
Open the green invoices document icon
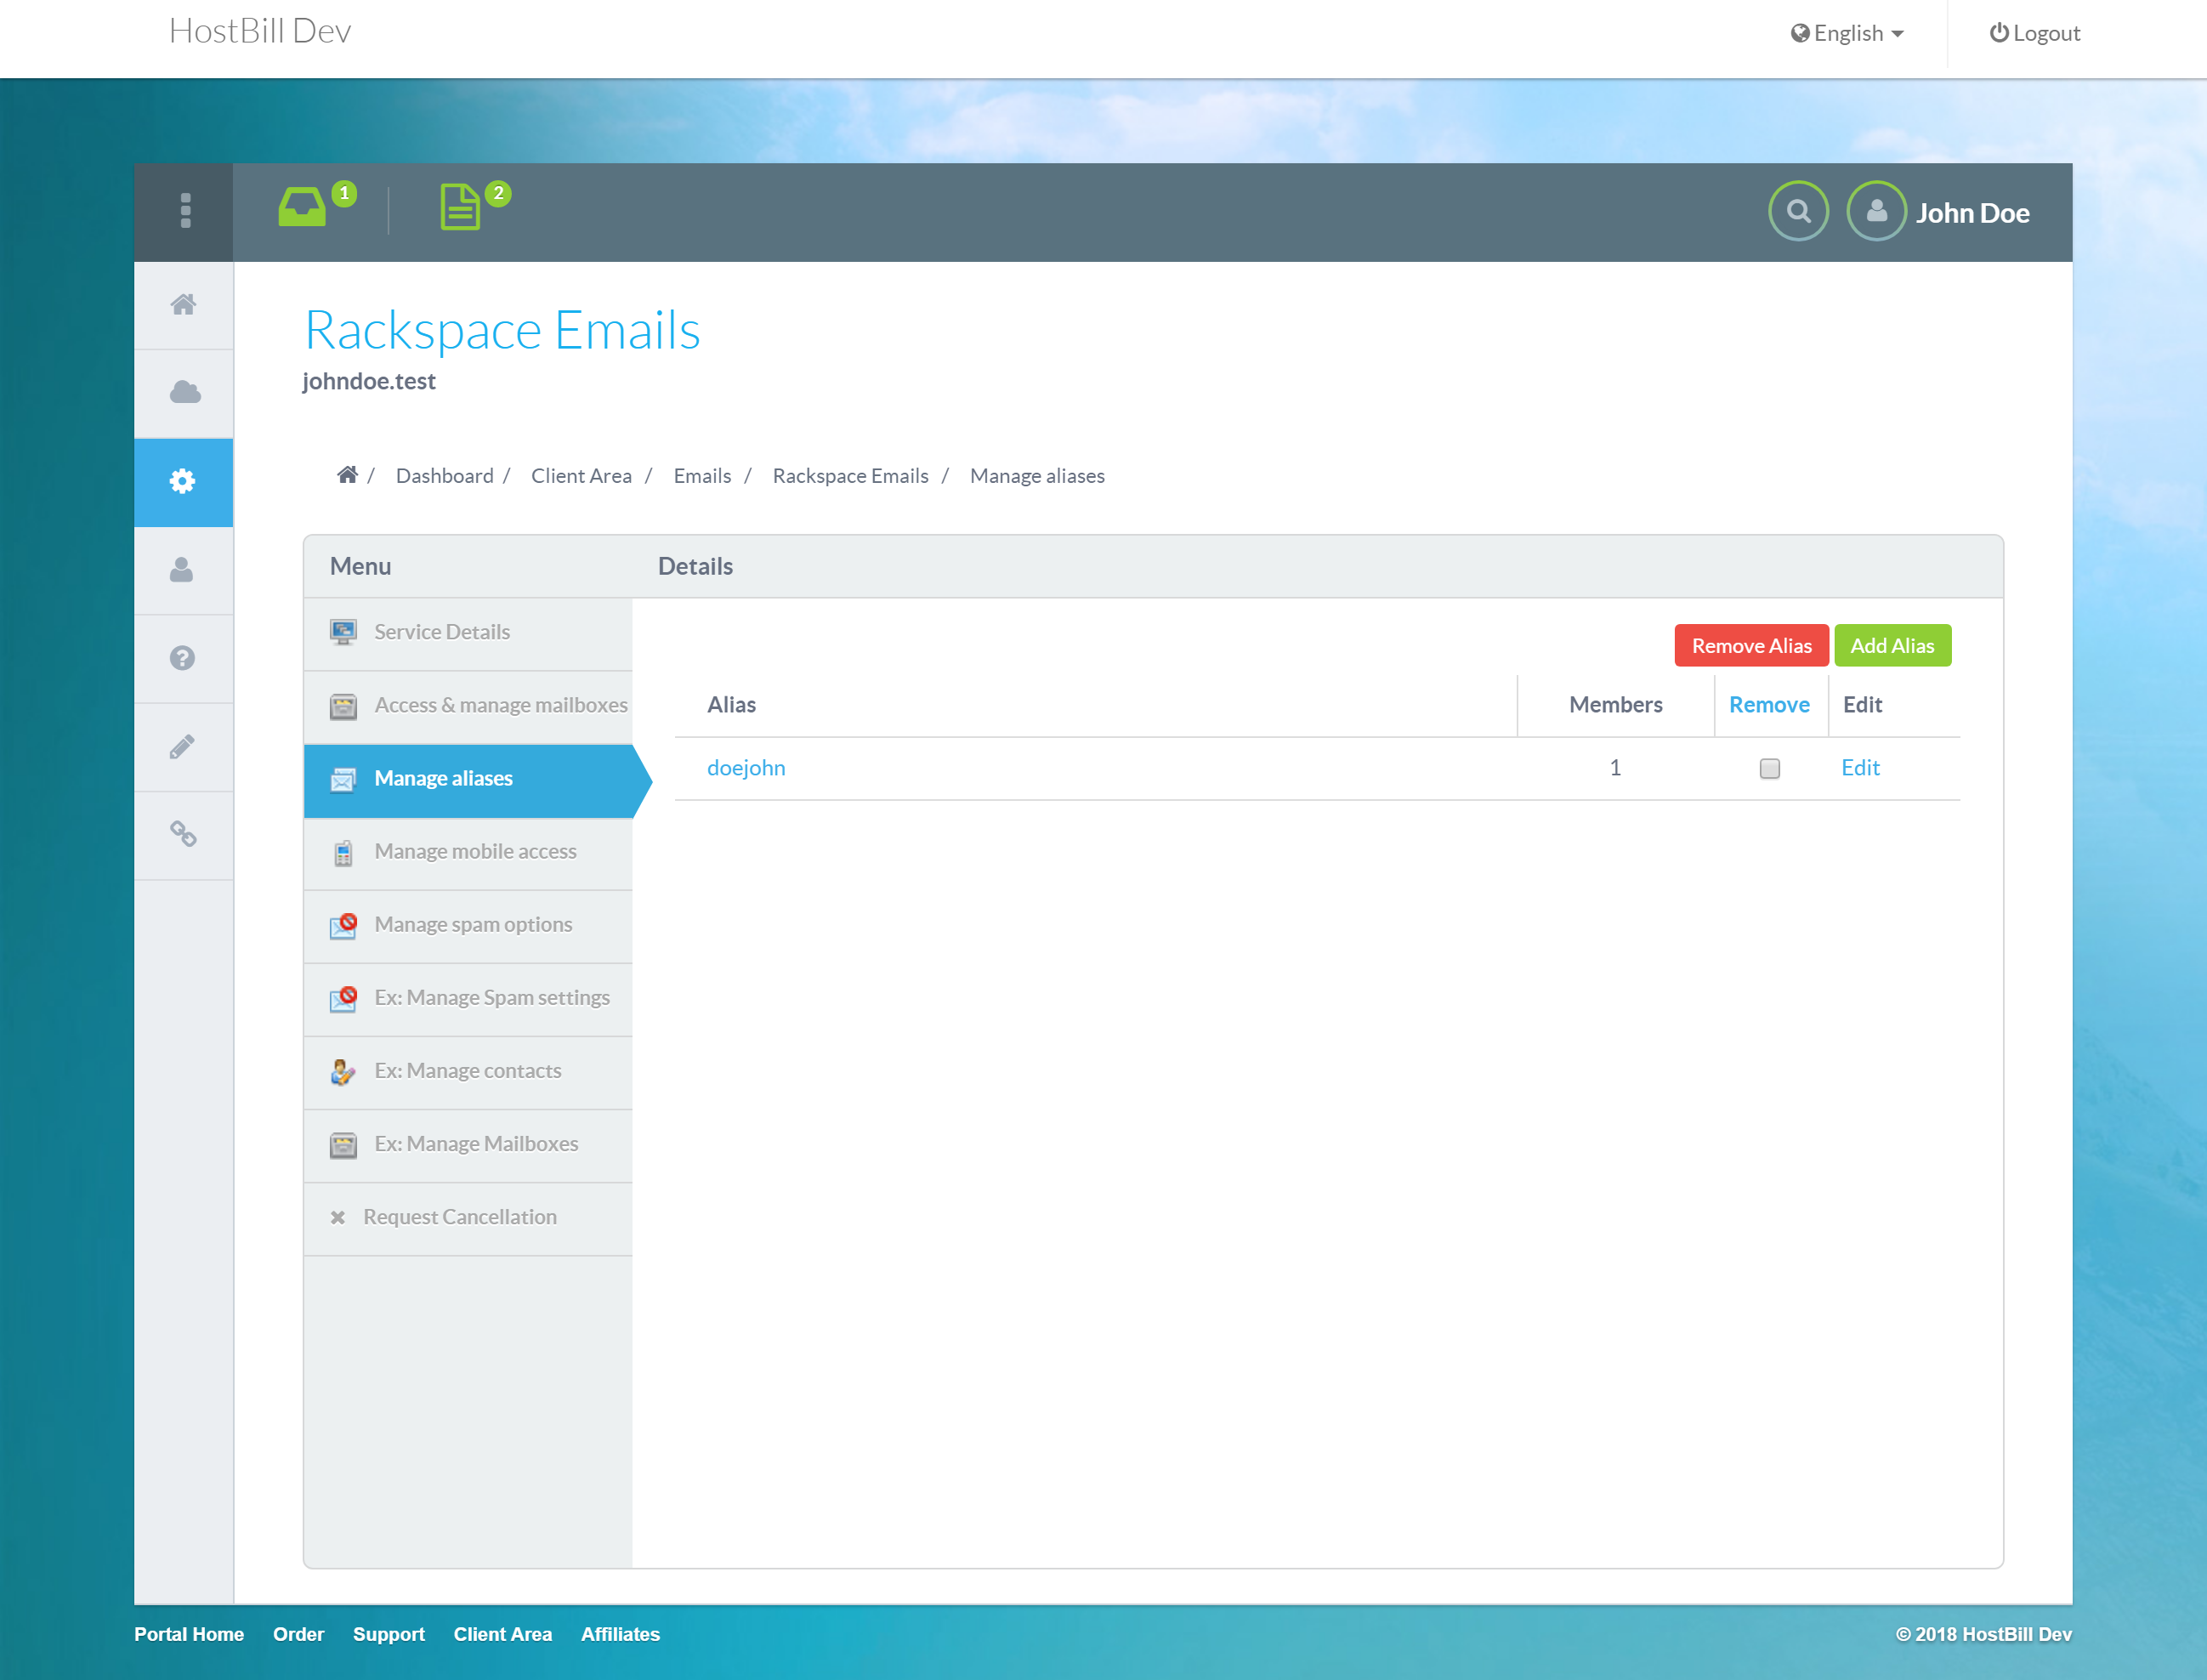(460, 207)
